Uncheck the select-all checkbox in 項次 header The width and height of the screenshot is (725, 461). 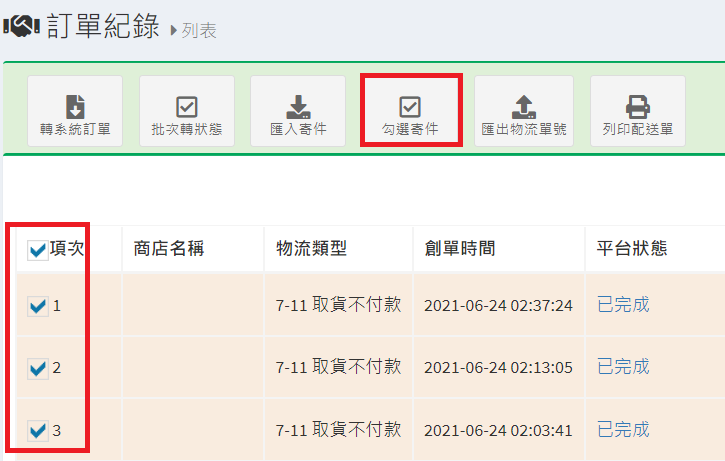click(x=37, y=250)
